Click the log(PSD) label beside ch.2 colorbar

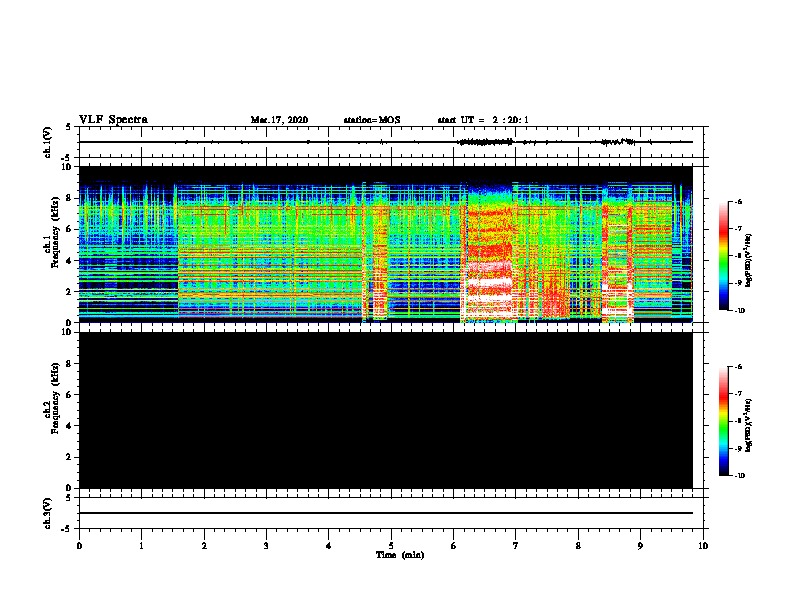749,425
